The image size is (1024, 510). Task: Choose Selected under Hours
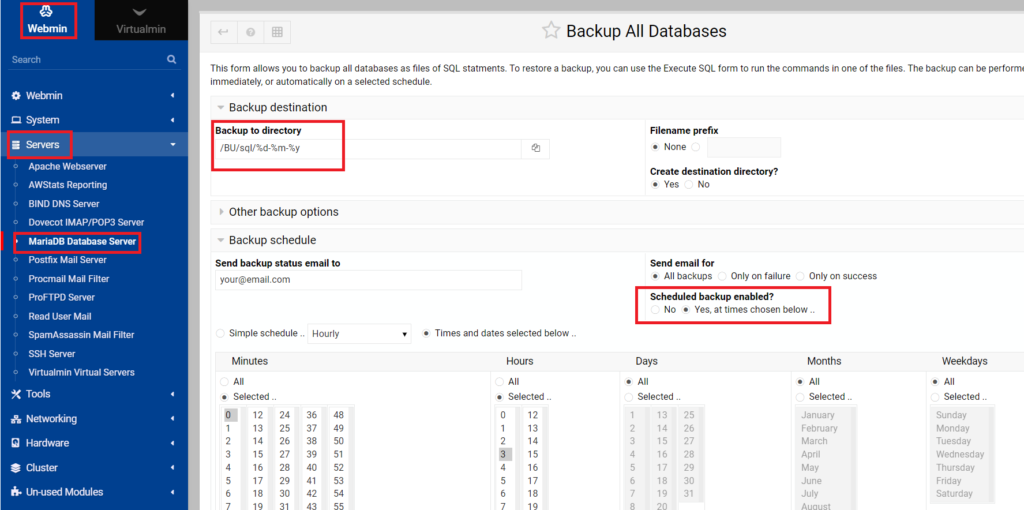500,396
